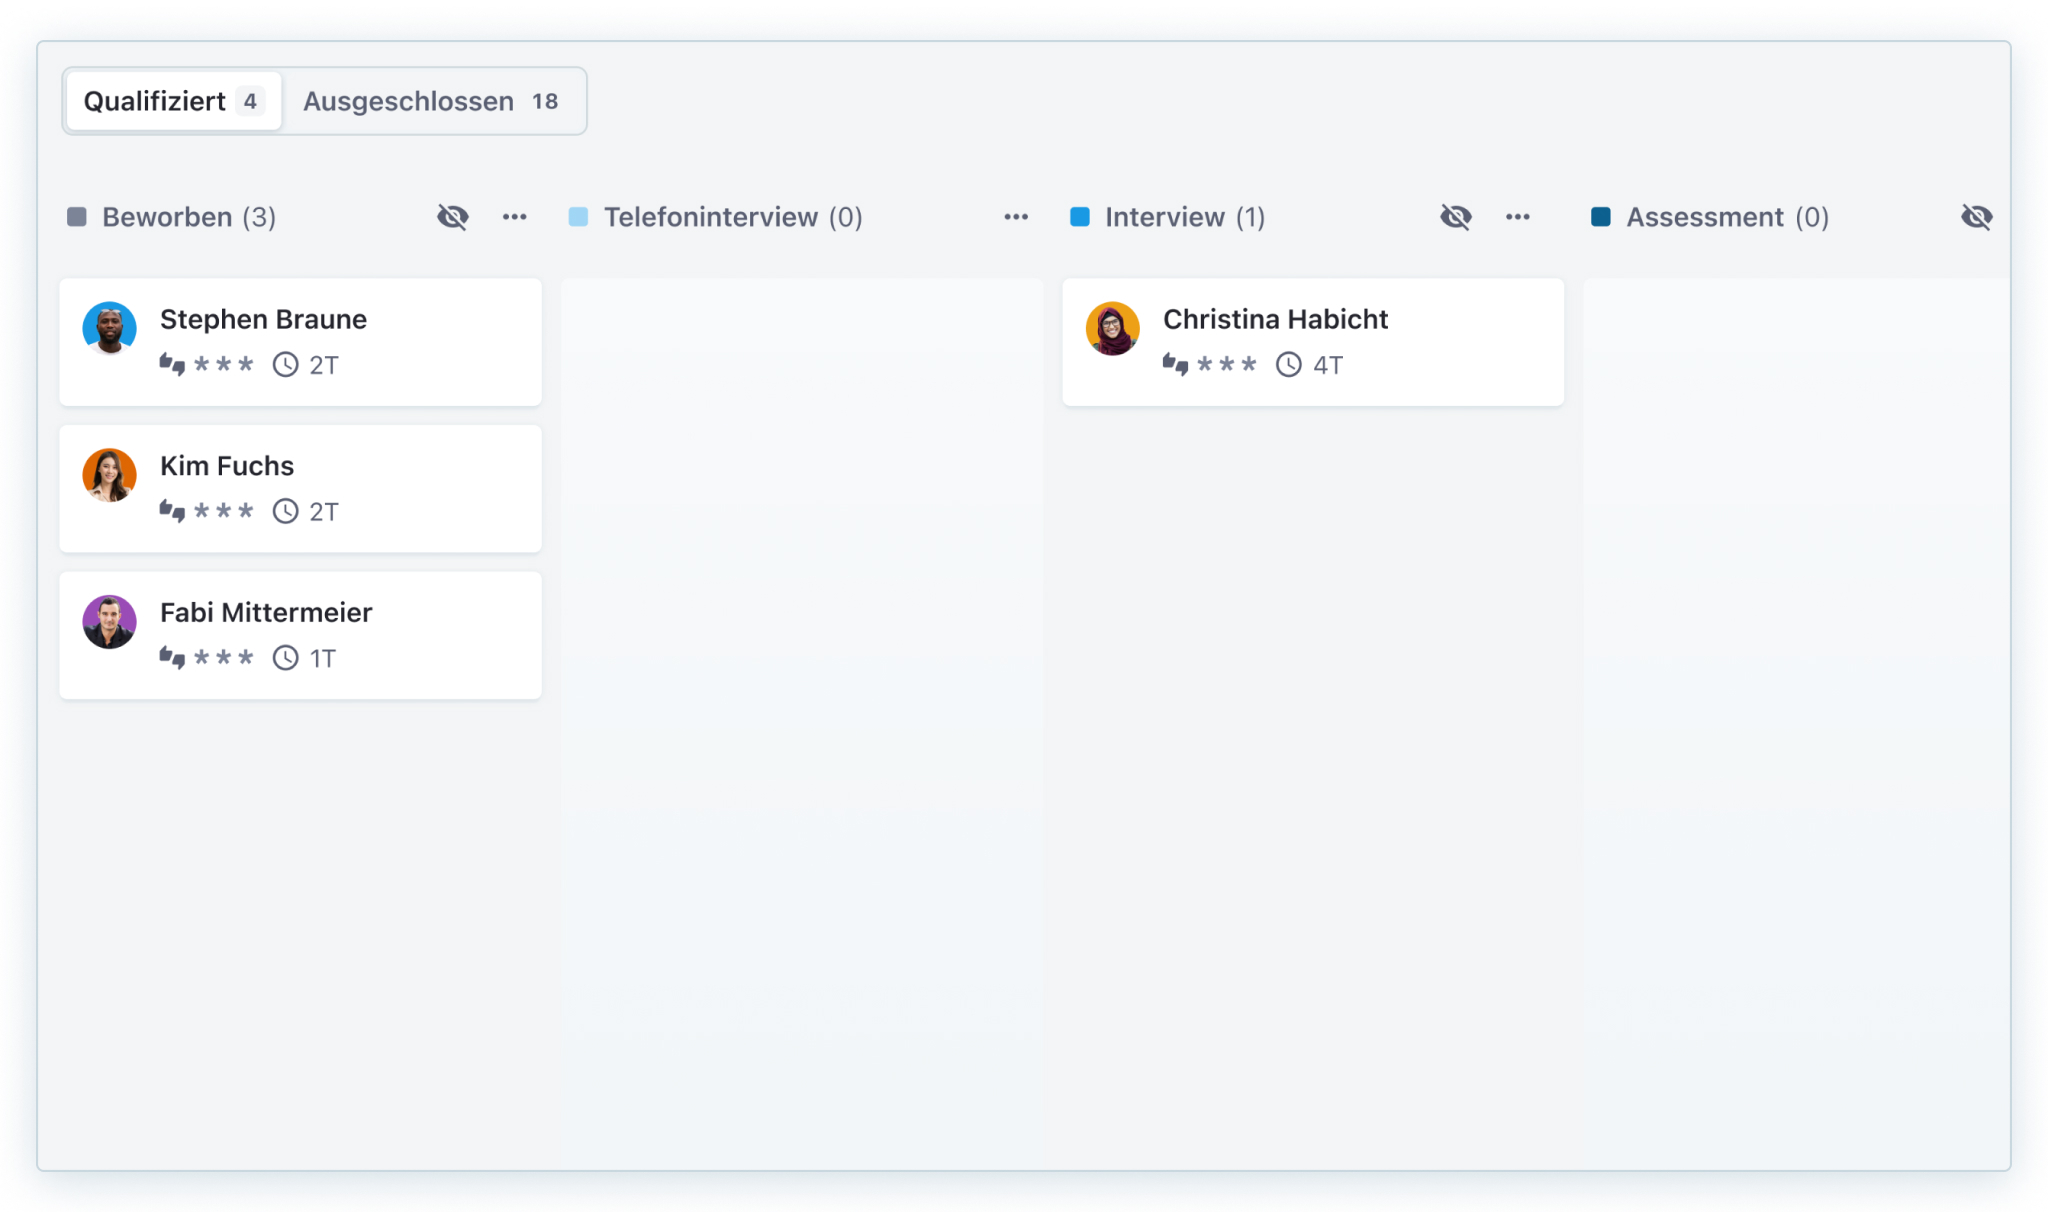This screenshot has width=2048, height=1212.
Task: Open more options menu for Telefoninterview column
Action: pos(1016,217)
